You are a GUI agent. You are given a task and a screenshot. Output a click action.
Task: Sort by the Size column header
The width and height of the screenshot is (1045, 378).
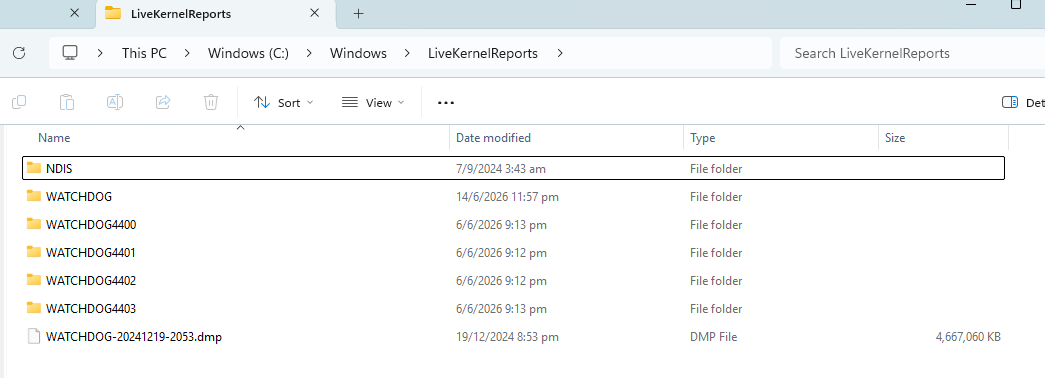[894, 138]
